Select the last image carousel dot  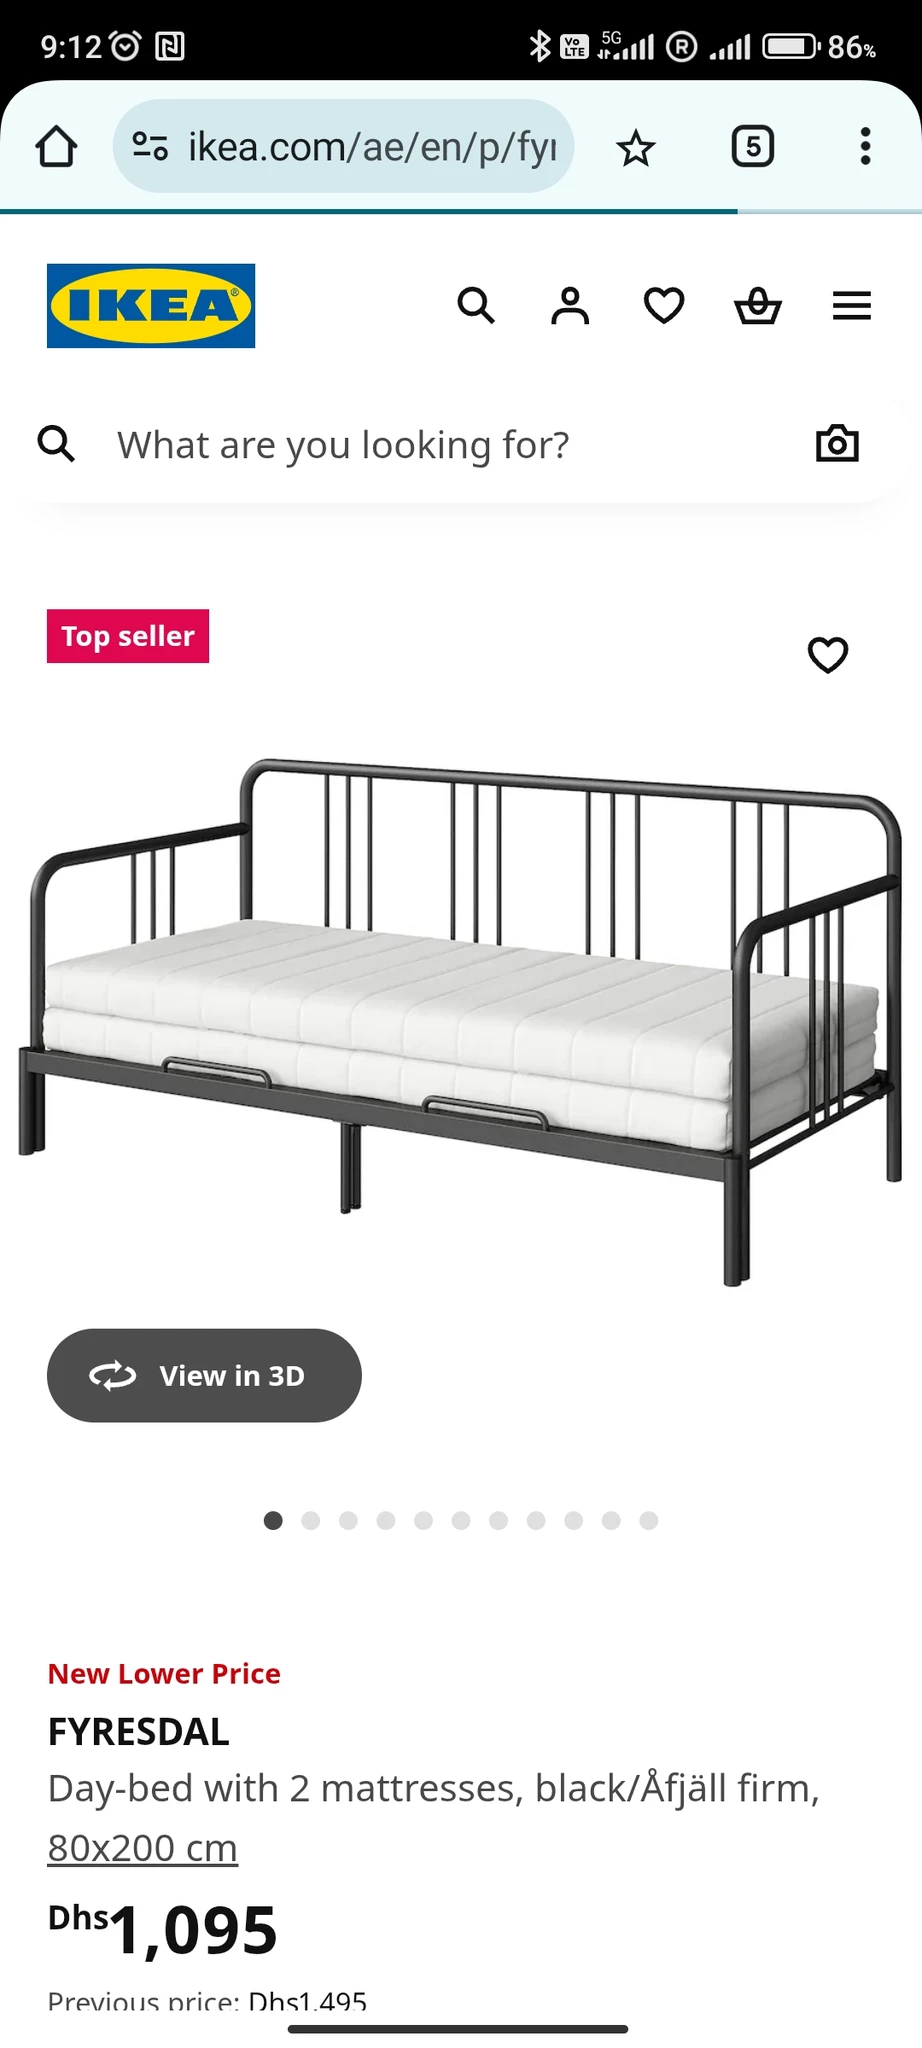coord(649,1521)
